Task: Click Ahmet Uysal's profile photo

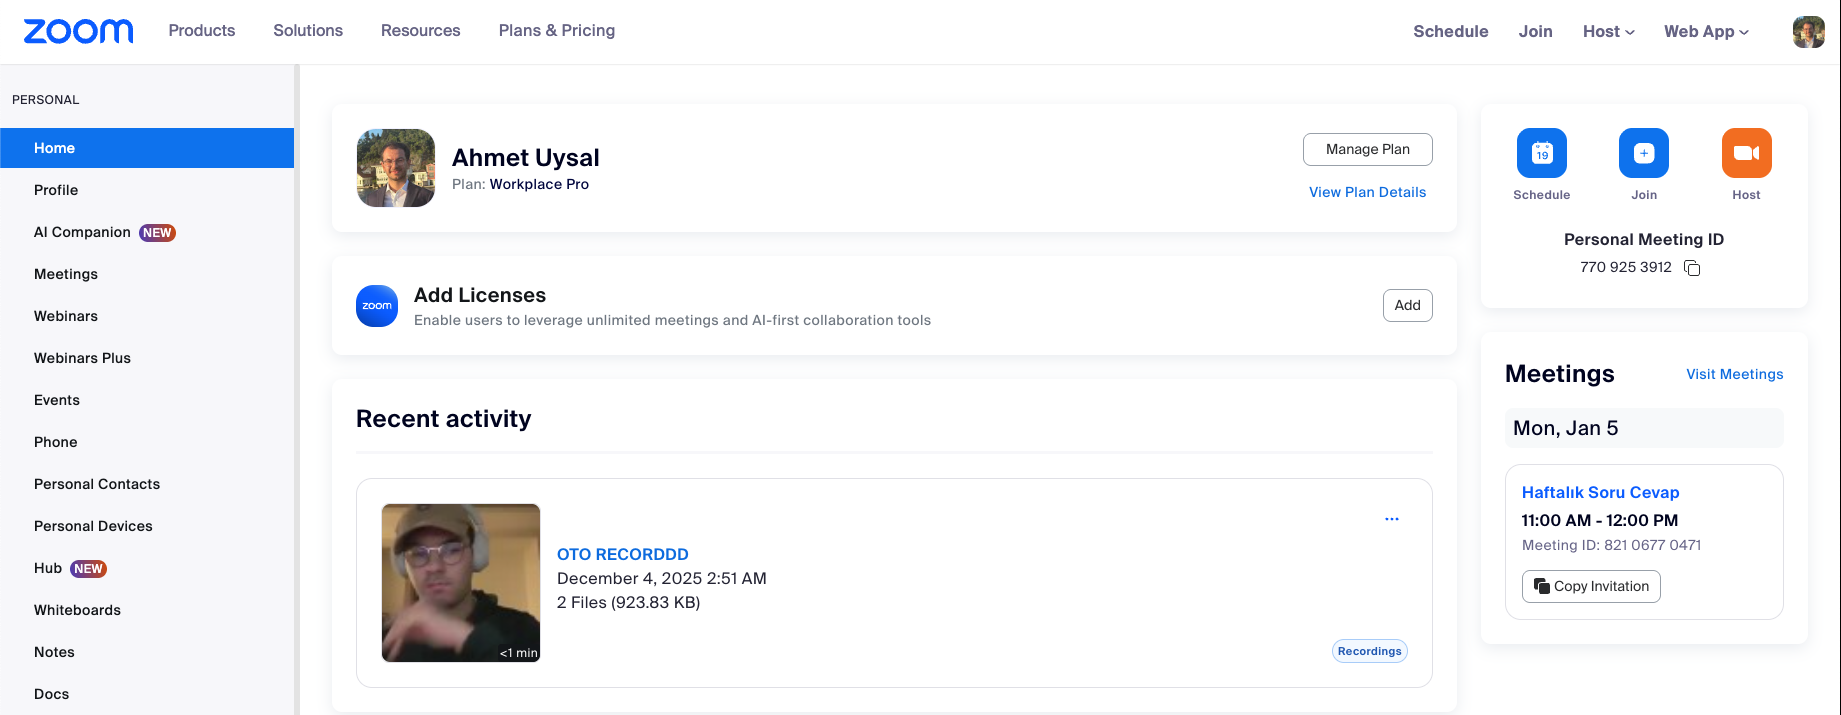Action: [x=396, y=168]
